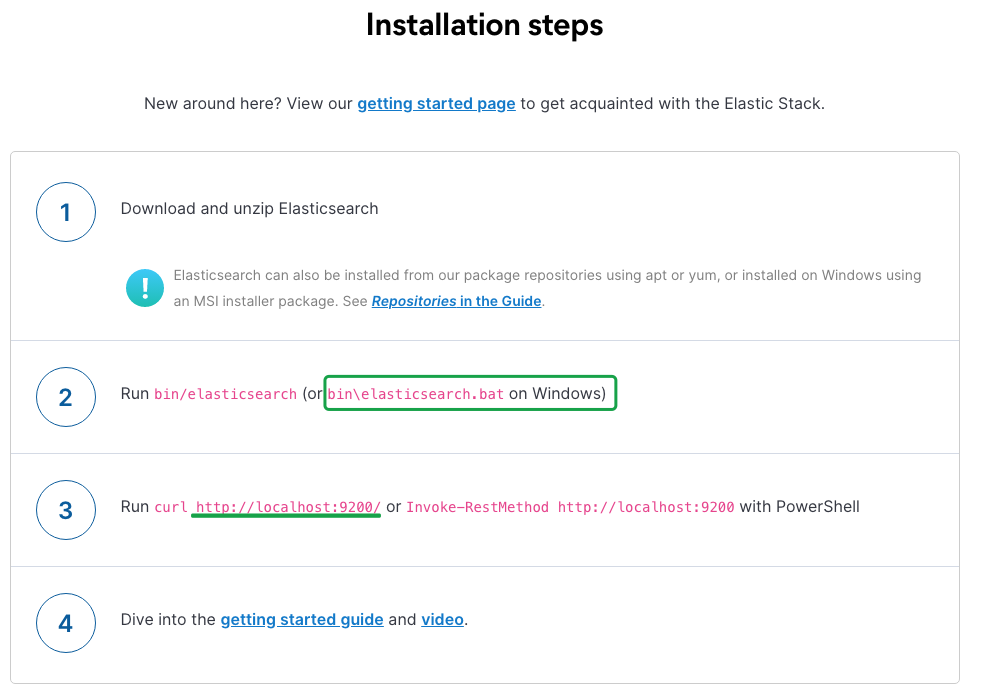
Task: Click the Installation steps heading
Action: coord(484,24)
